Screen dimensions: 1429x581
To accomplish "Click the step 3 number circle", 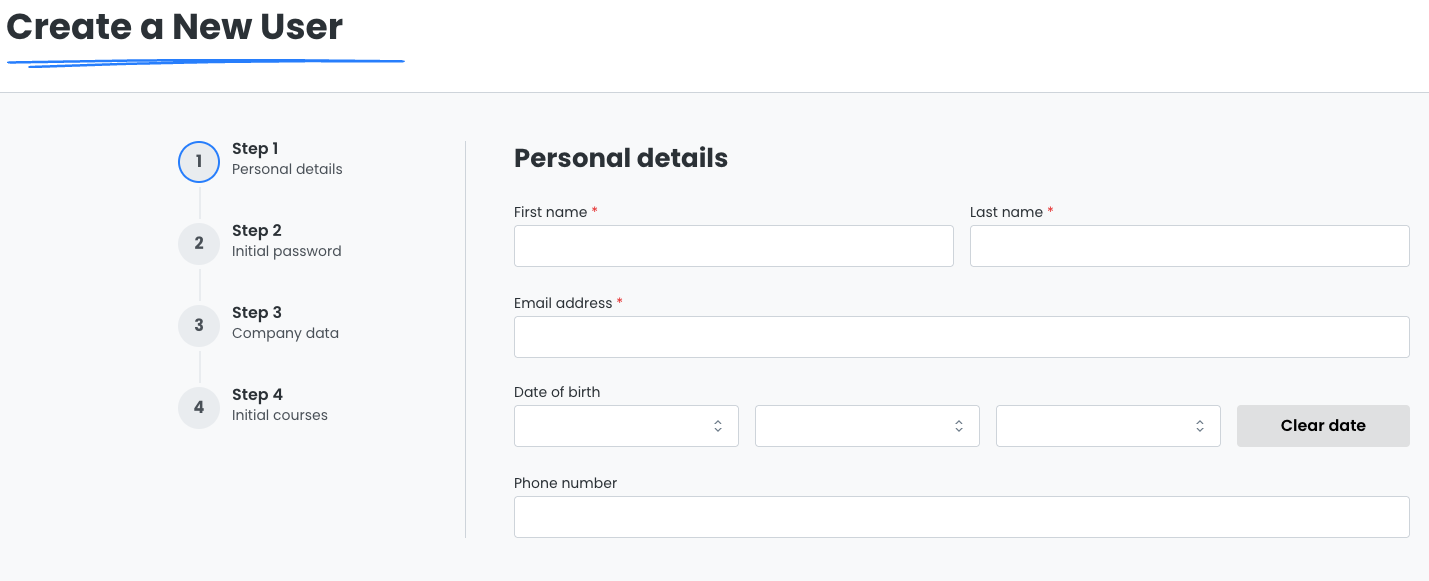I will tap(199, 325).
